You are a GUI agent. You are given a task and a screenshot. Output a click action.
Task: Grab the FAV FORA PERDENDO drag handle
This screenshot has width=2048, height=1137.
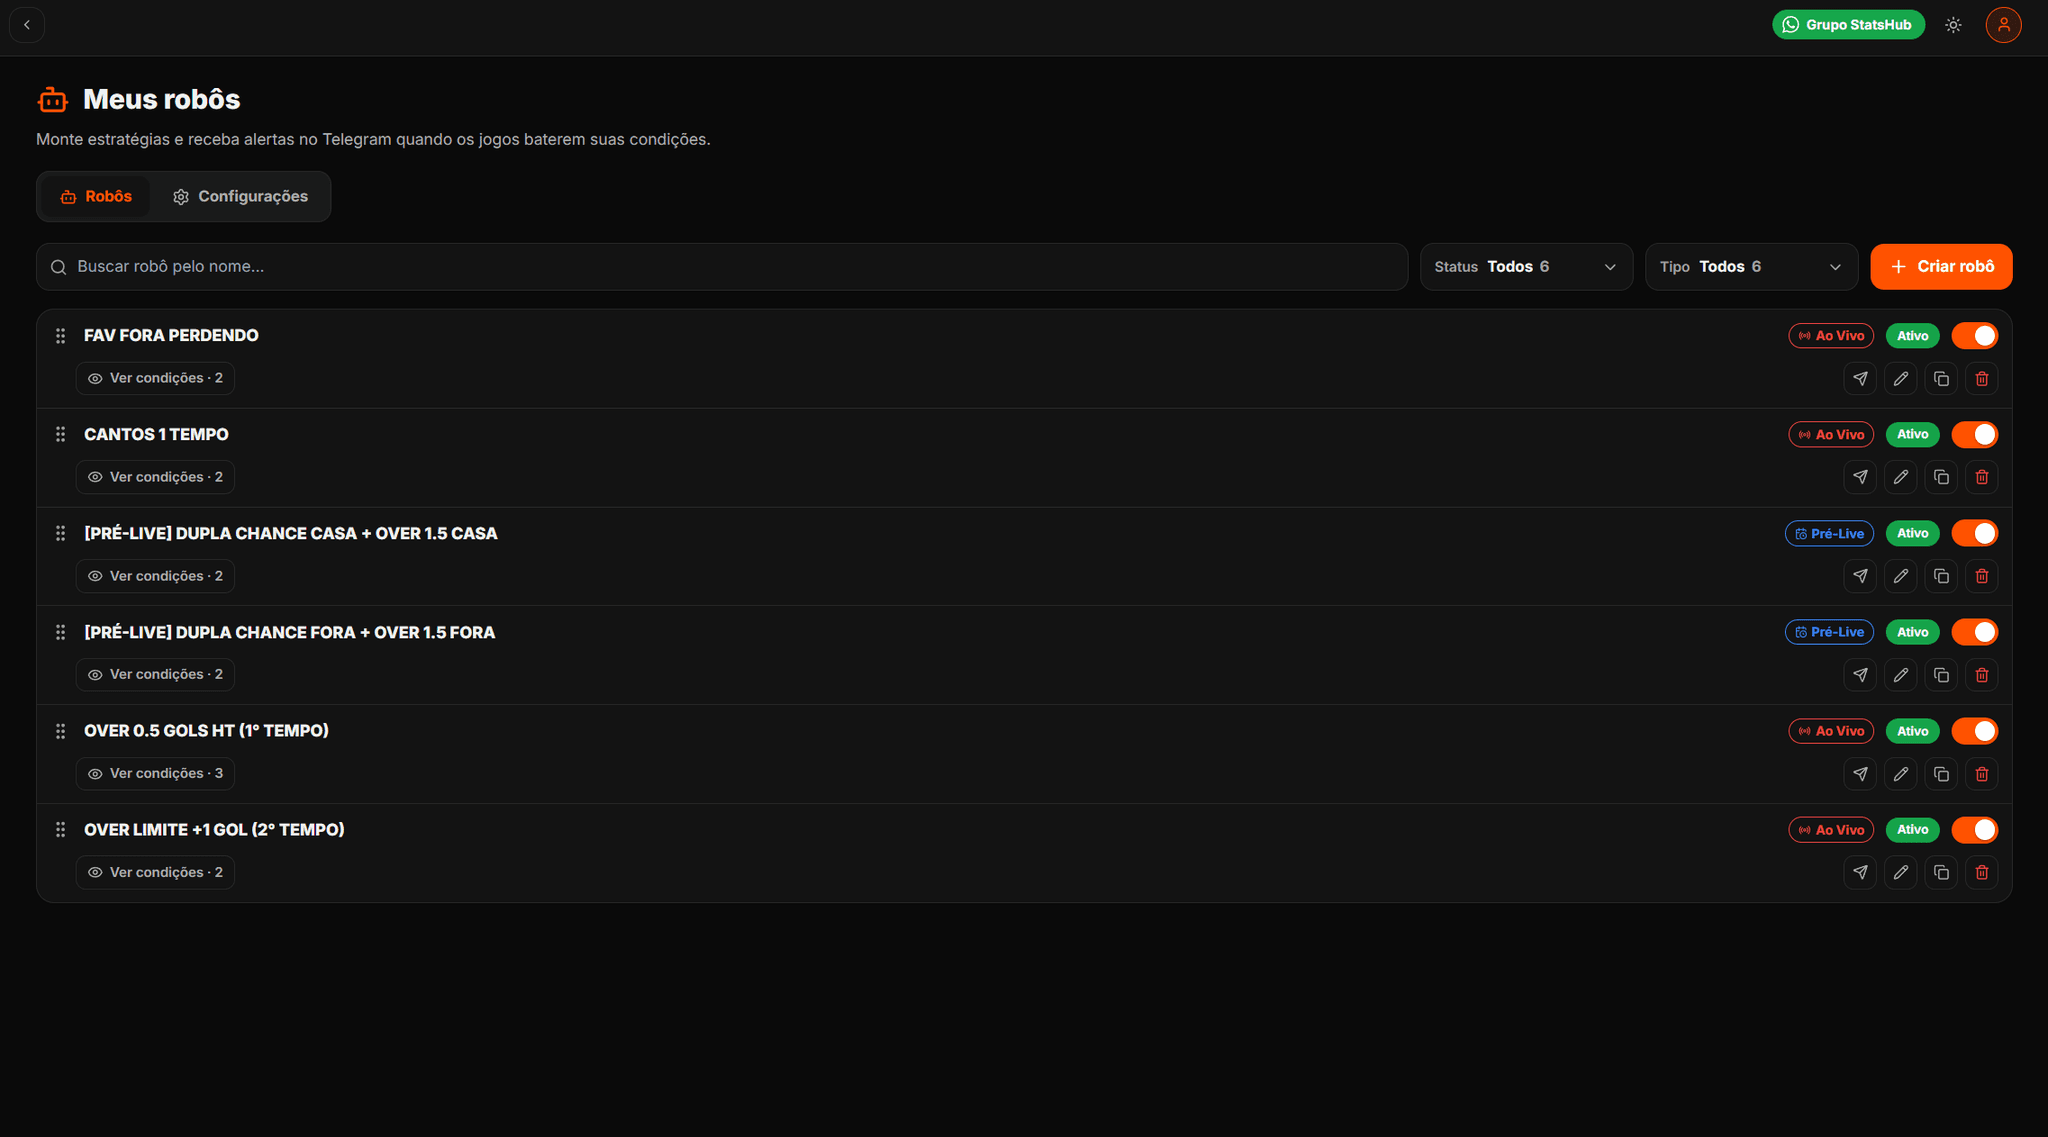60,336
